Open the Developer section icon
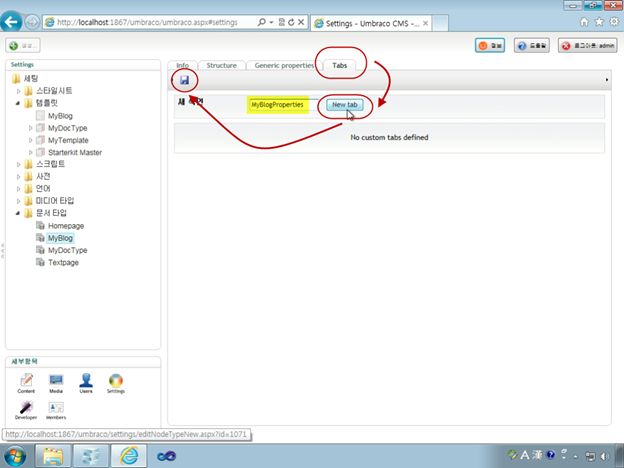624x468 pixels. (26, 410)
